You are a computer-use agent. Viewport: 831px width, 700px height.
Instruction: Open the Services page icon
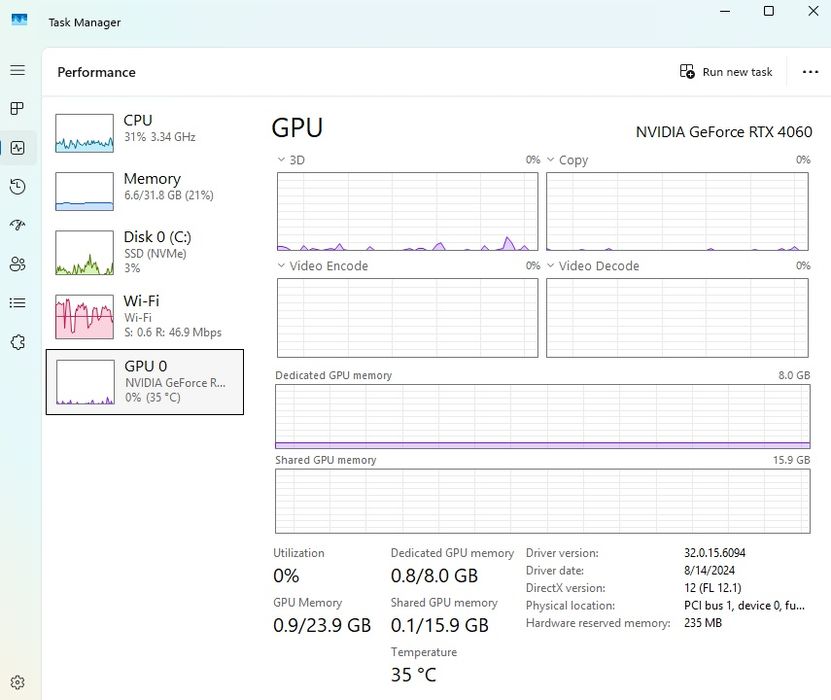[17, 342]
